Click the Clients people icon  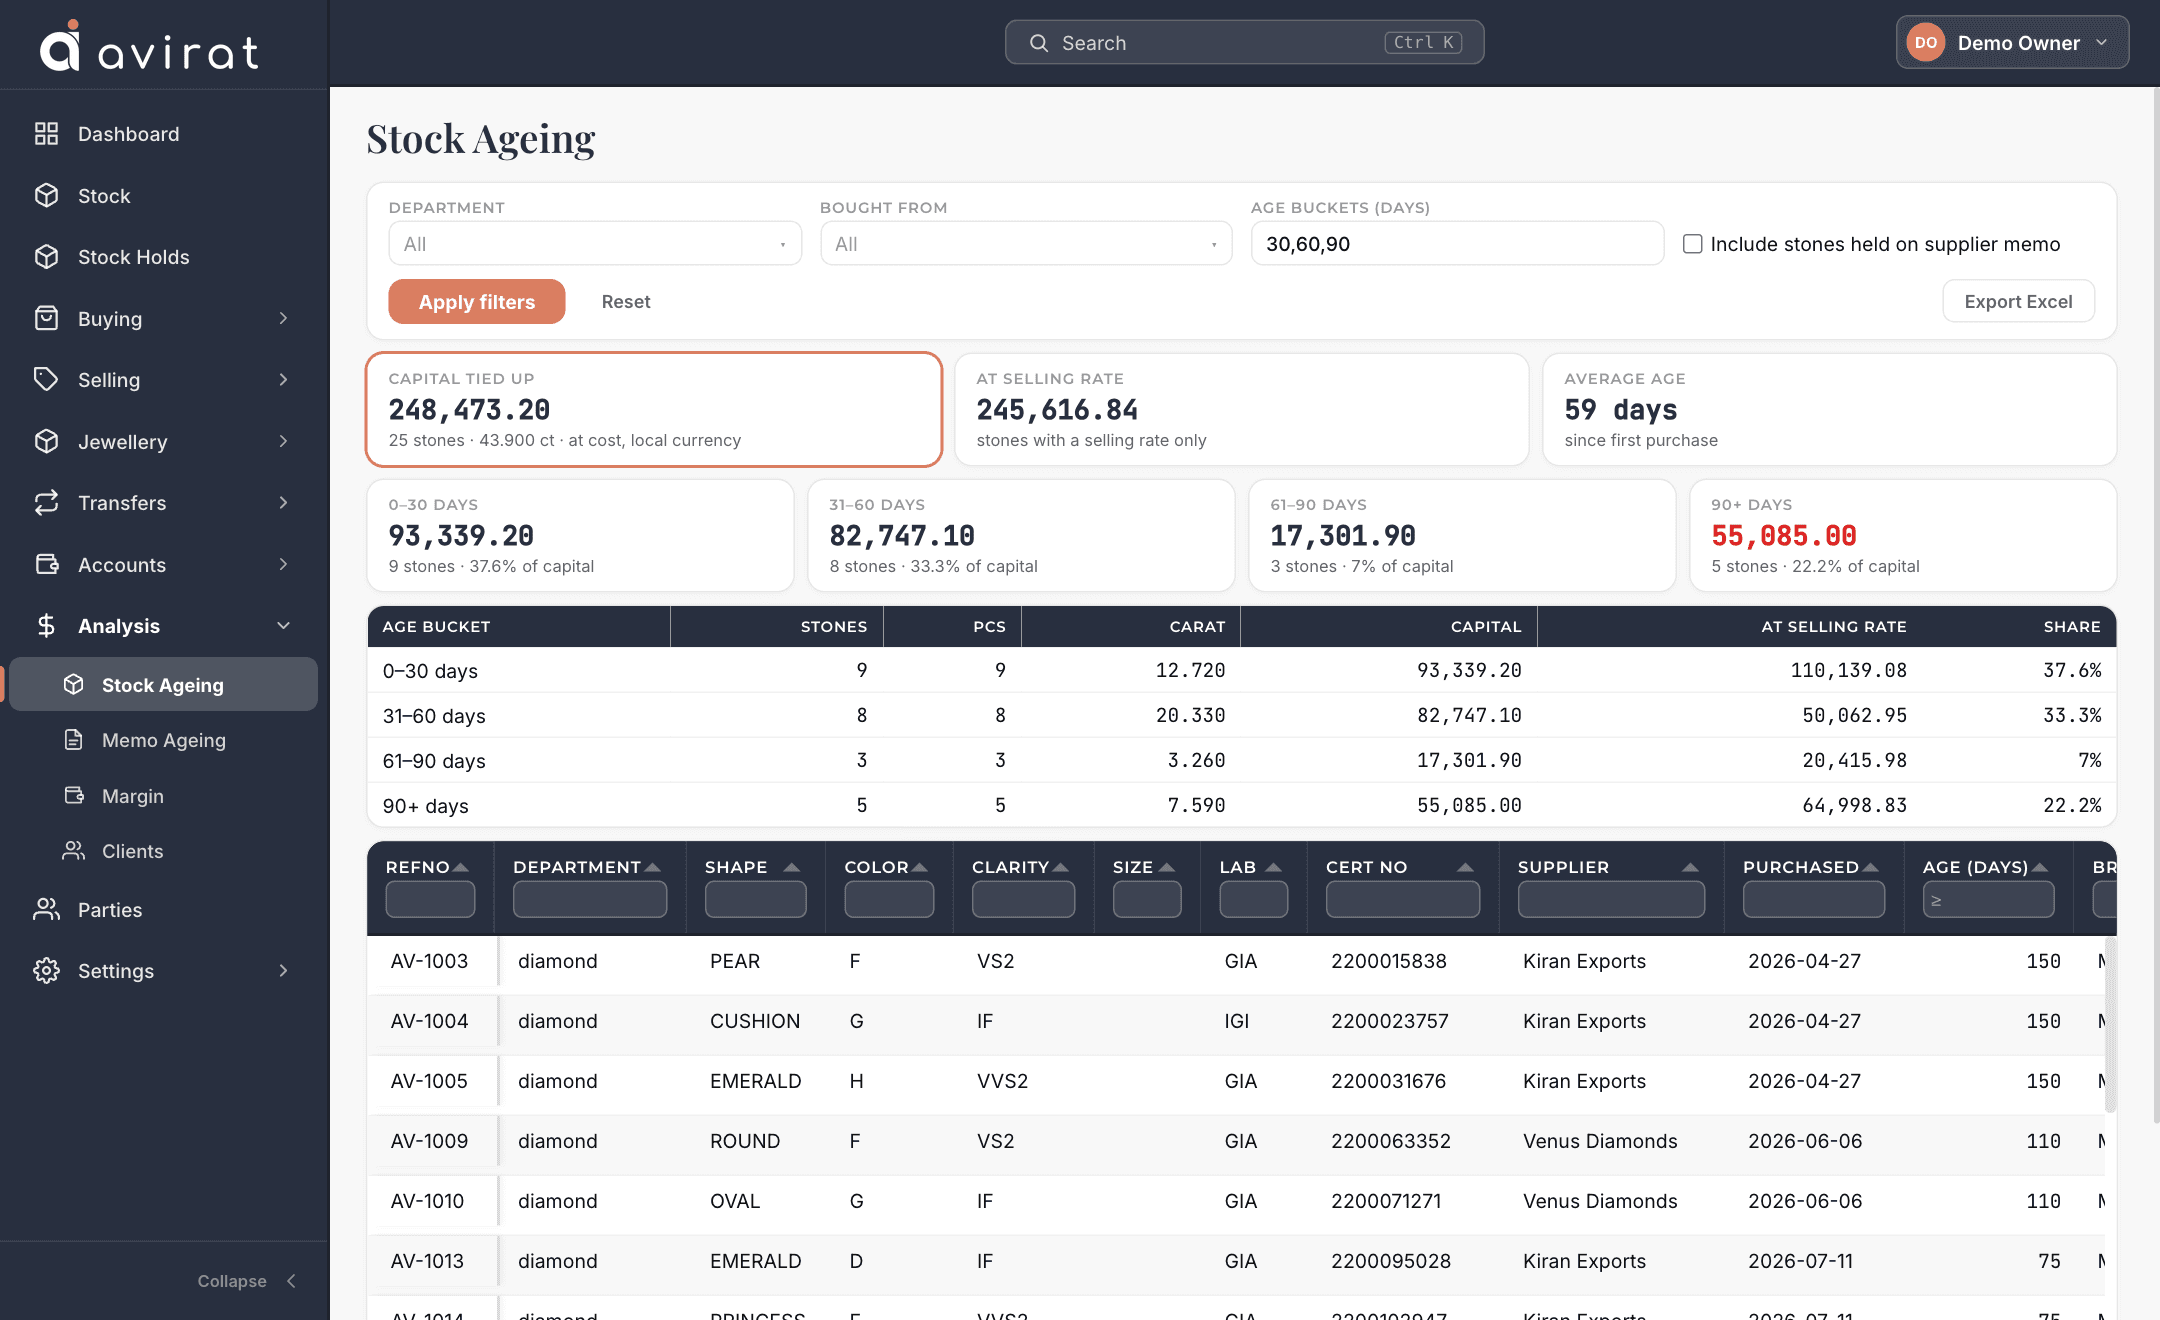pos(73,851)
